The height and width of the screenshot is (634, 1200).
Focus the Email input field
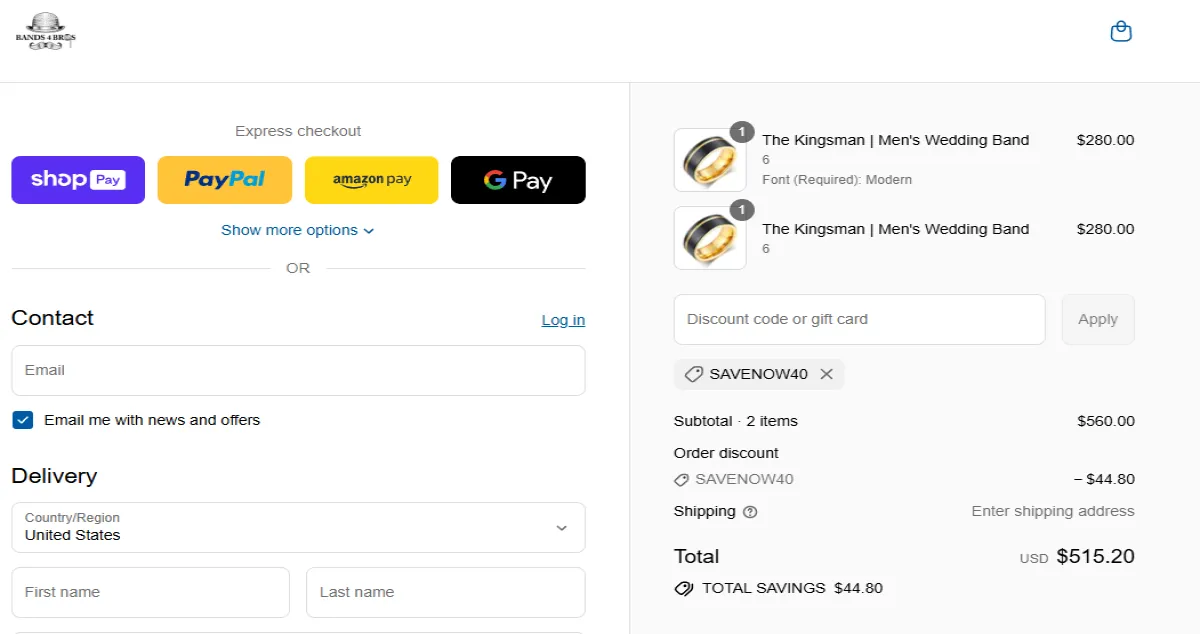(x=298, y=370)
